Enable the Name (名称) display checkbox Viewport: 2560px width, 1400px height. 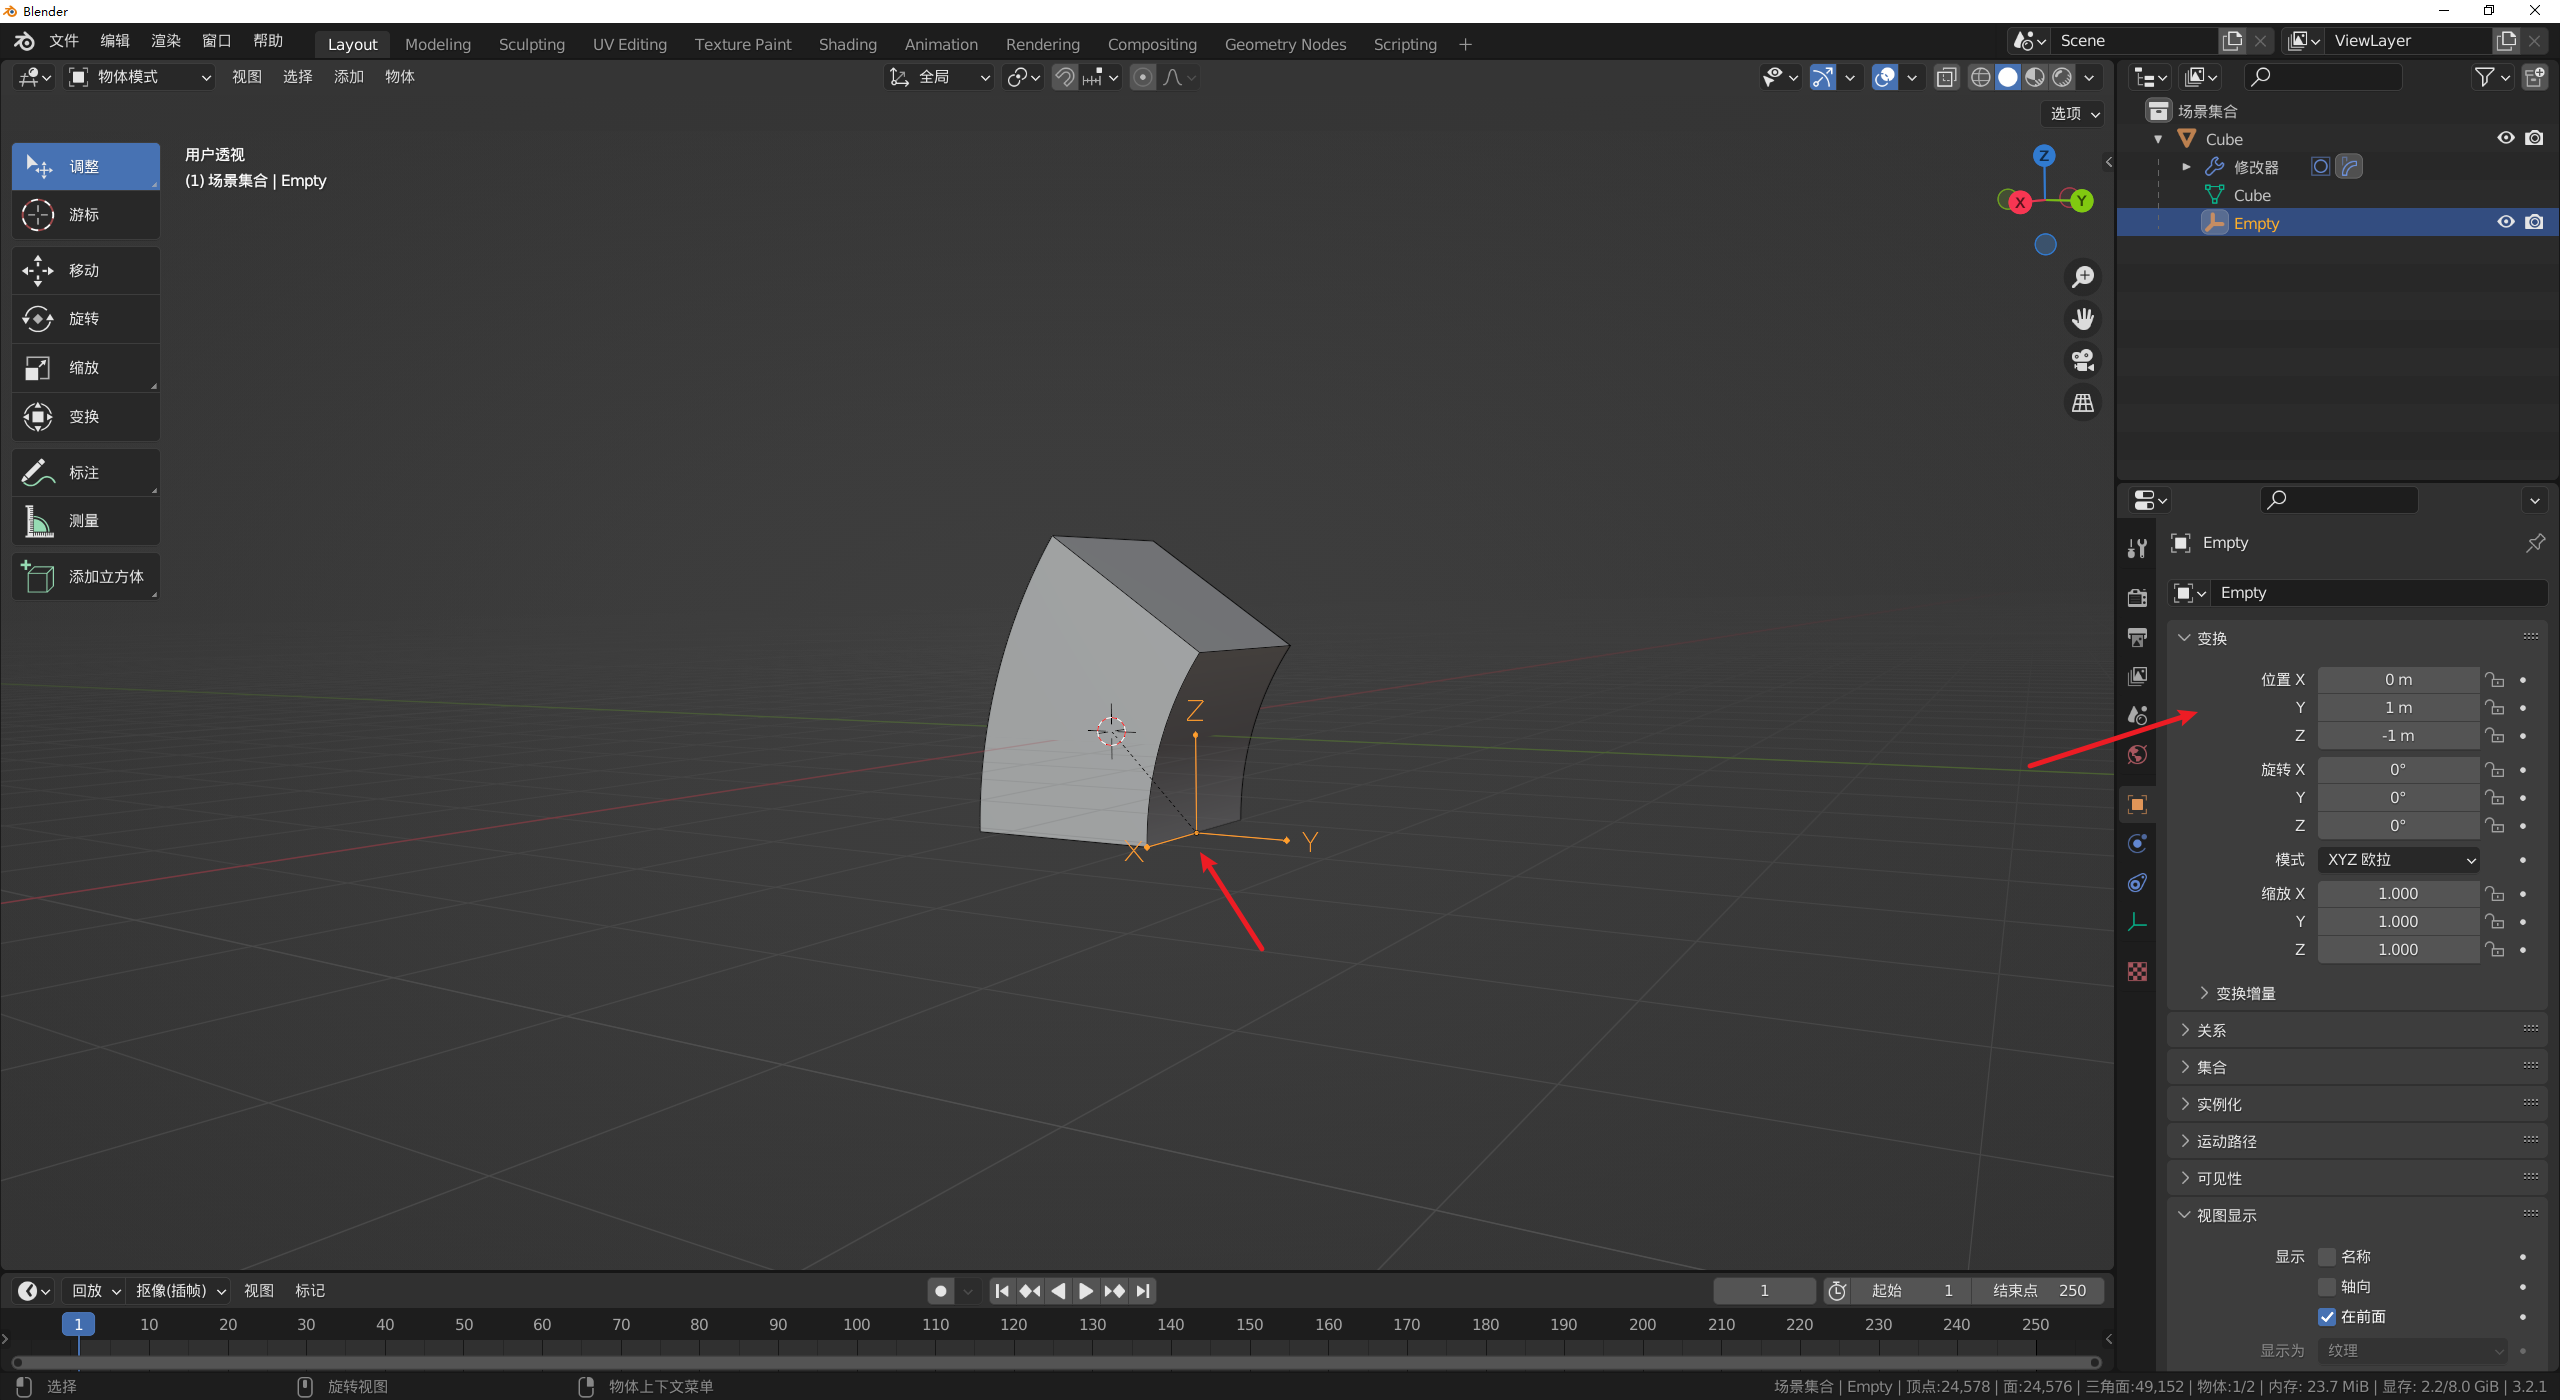click(x=2327, y=1257)
